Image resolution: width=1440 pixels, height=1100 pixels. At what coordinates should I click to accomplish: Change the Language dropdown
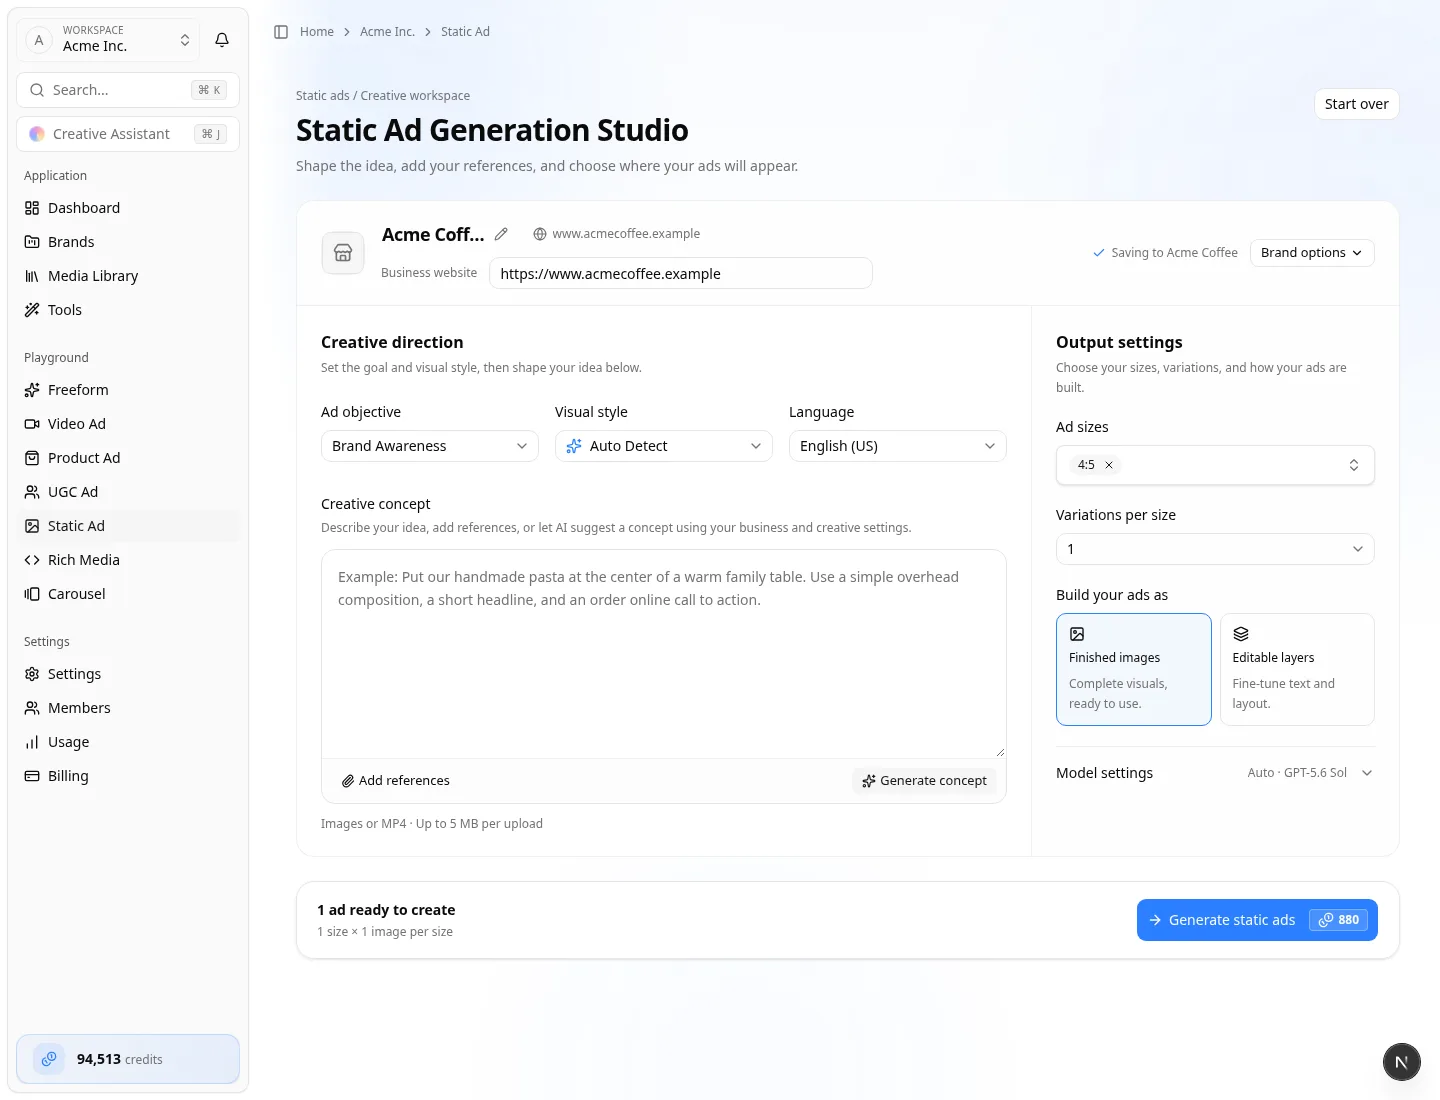(898, 446)
